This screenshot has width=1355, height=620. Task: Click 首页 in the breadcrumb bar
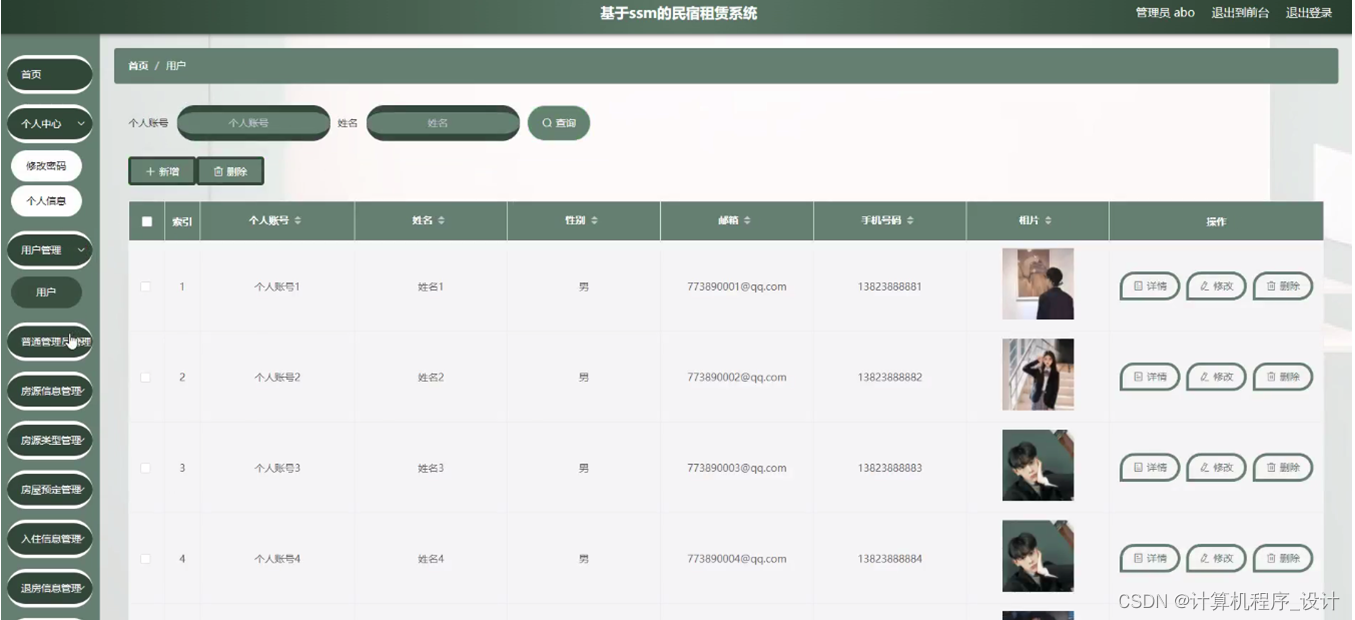point(138,66)
